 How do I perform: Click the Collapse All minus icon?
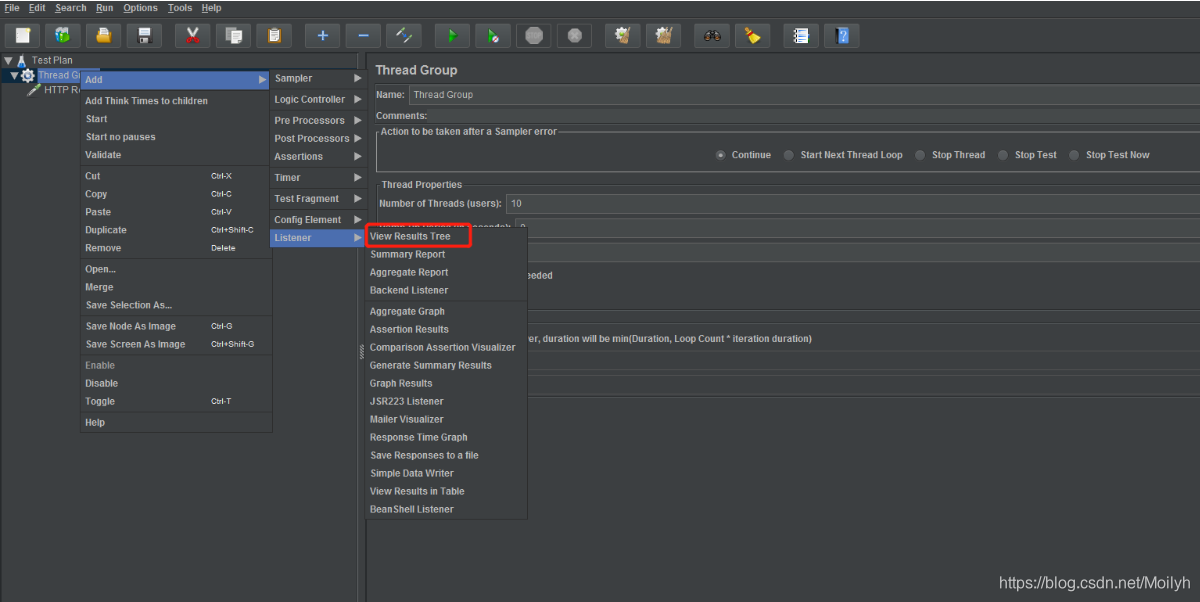coord(362,36)
